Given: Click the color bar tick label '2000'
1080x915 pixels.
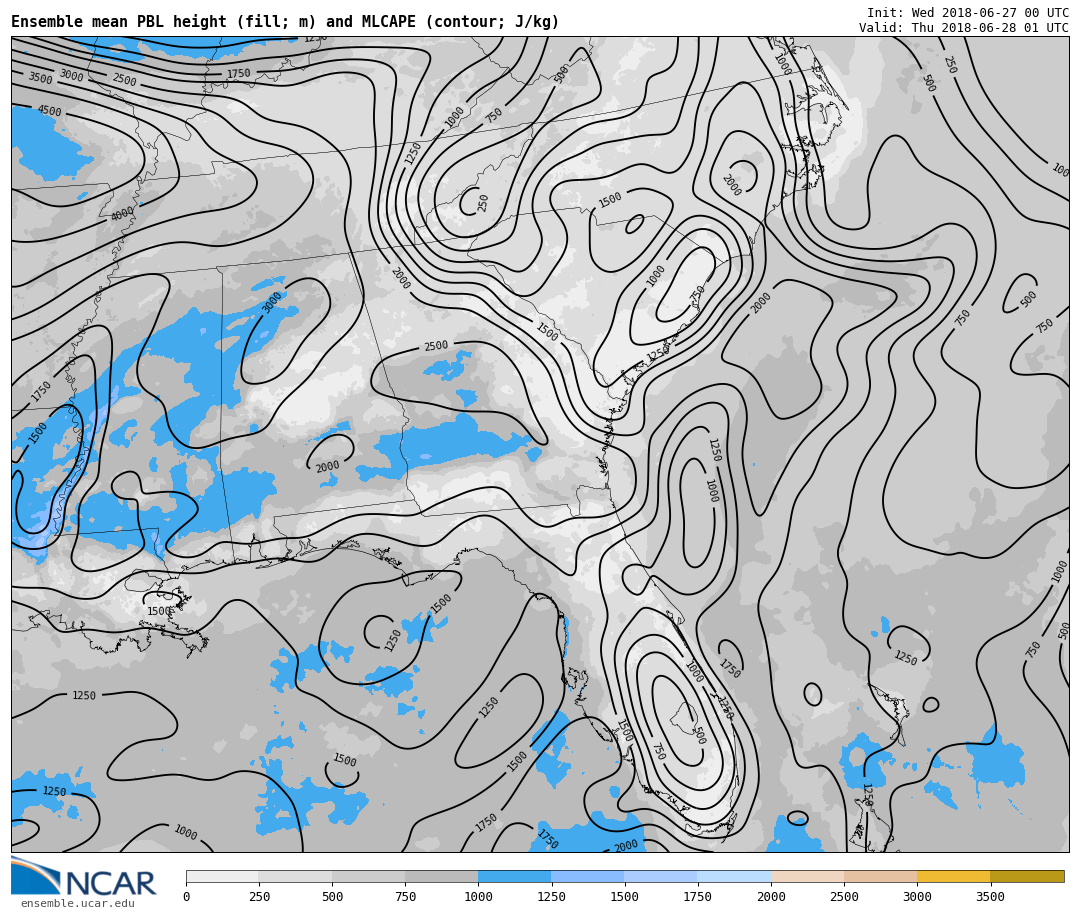Looking at the screenshot, I should click(x=771, y=896).
